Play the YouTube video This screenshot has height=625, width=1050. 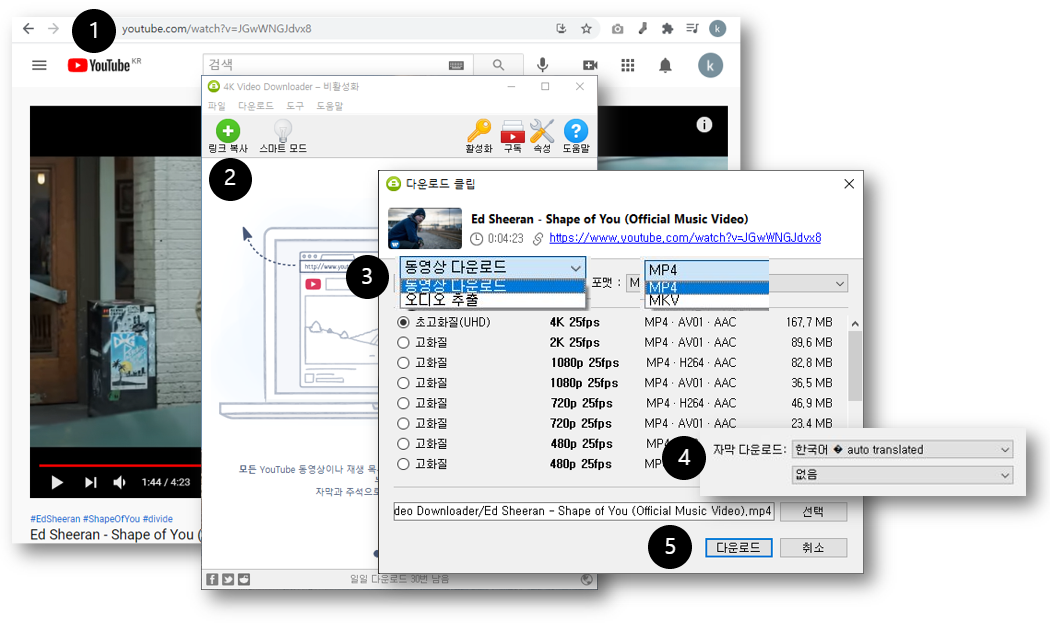[57, 482]
